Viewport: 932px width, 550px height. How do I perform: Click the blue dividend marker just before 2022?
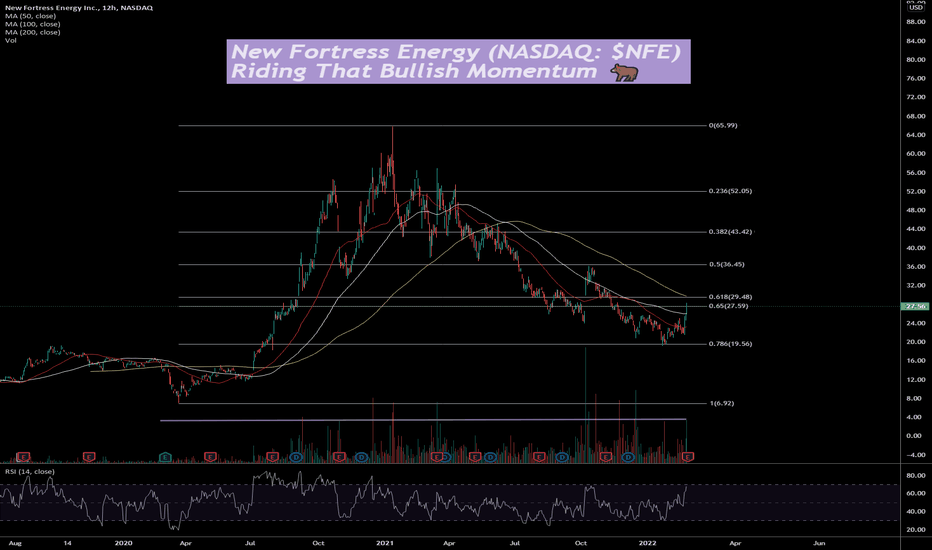point(628,457)
